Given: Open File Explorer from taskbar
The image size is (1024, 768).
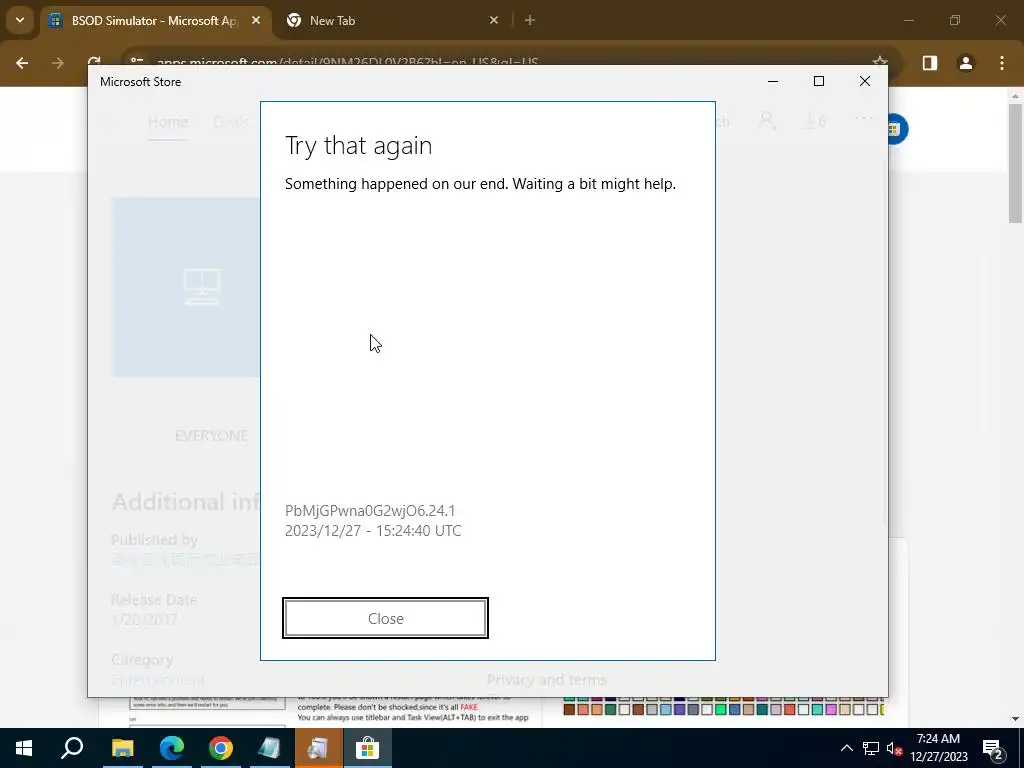Looking at the screenshot, I should point(122,748).
